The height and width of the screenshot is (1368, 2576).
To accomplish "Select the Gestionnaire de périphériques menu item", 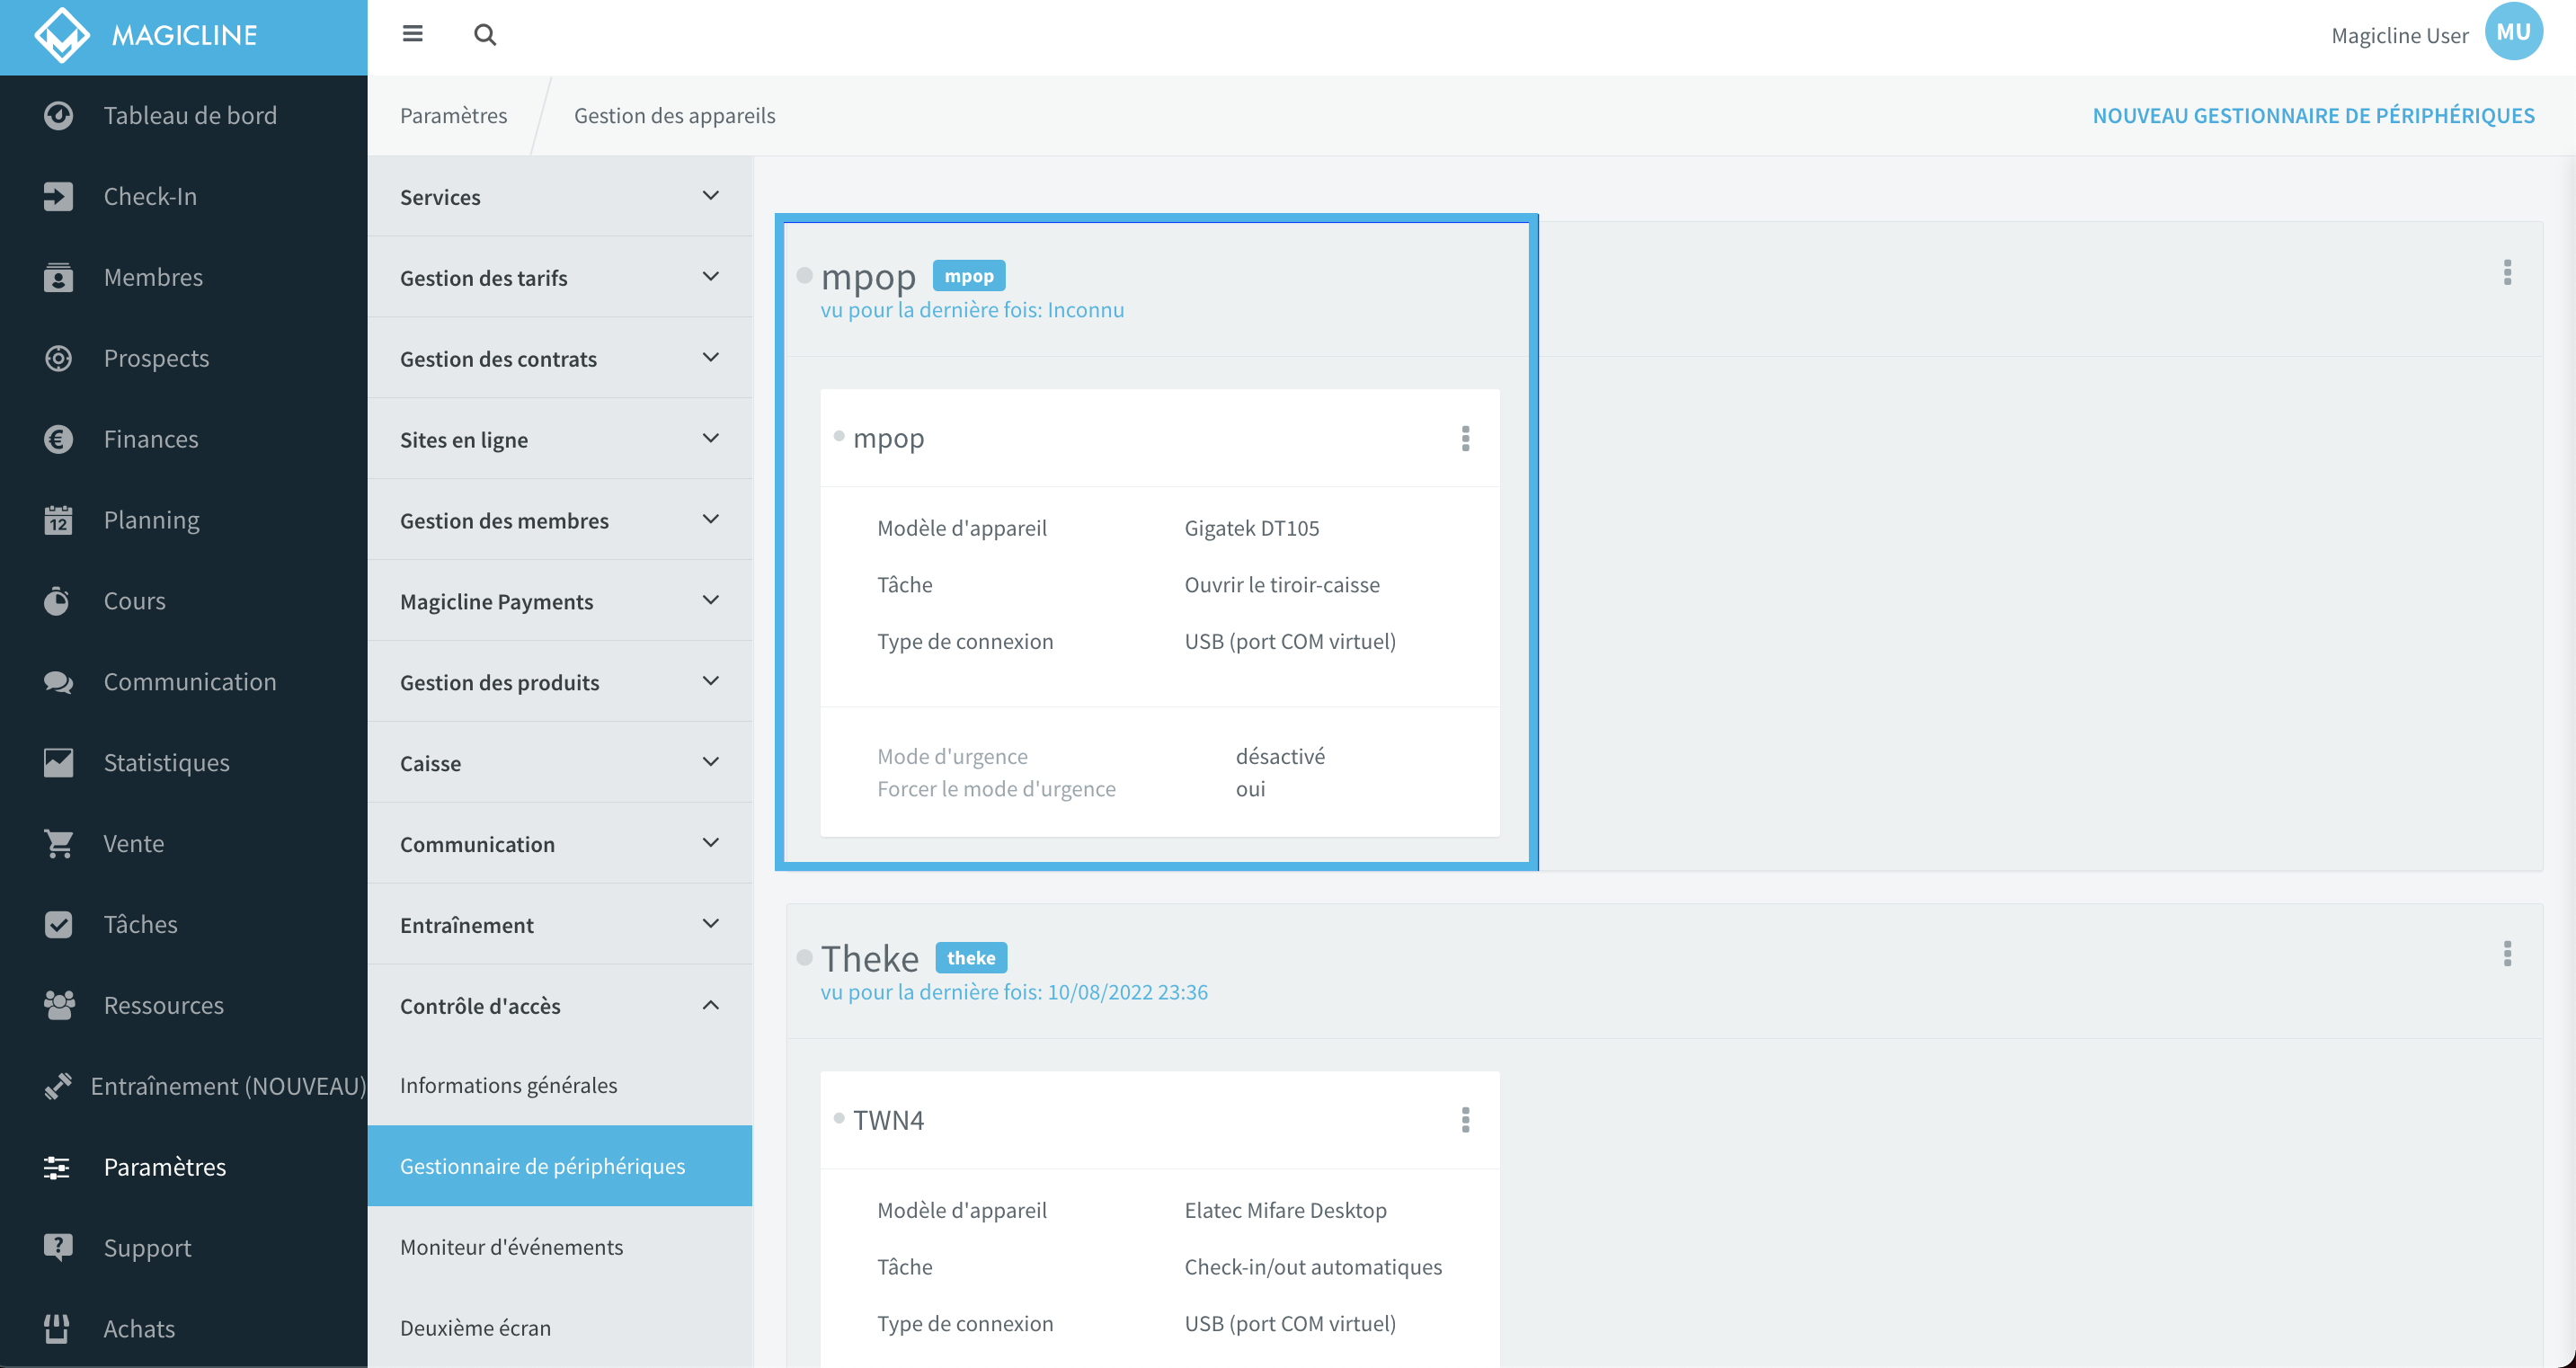I will pos(542,1165).
